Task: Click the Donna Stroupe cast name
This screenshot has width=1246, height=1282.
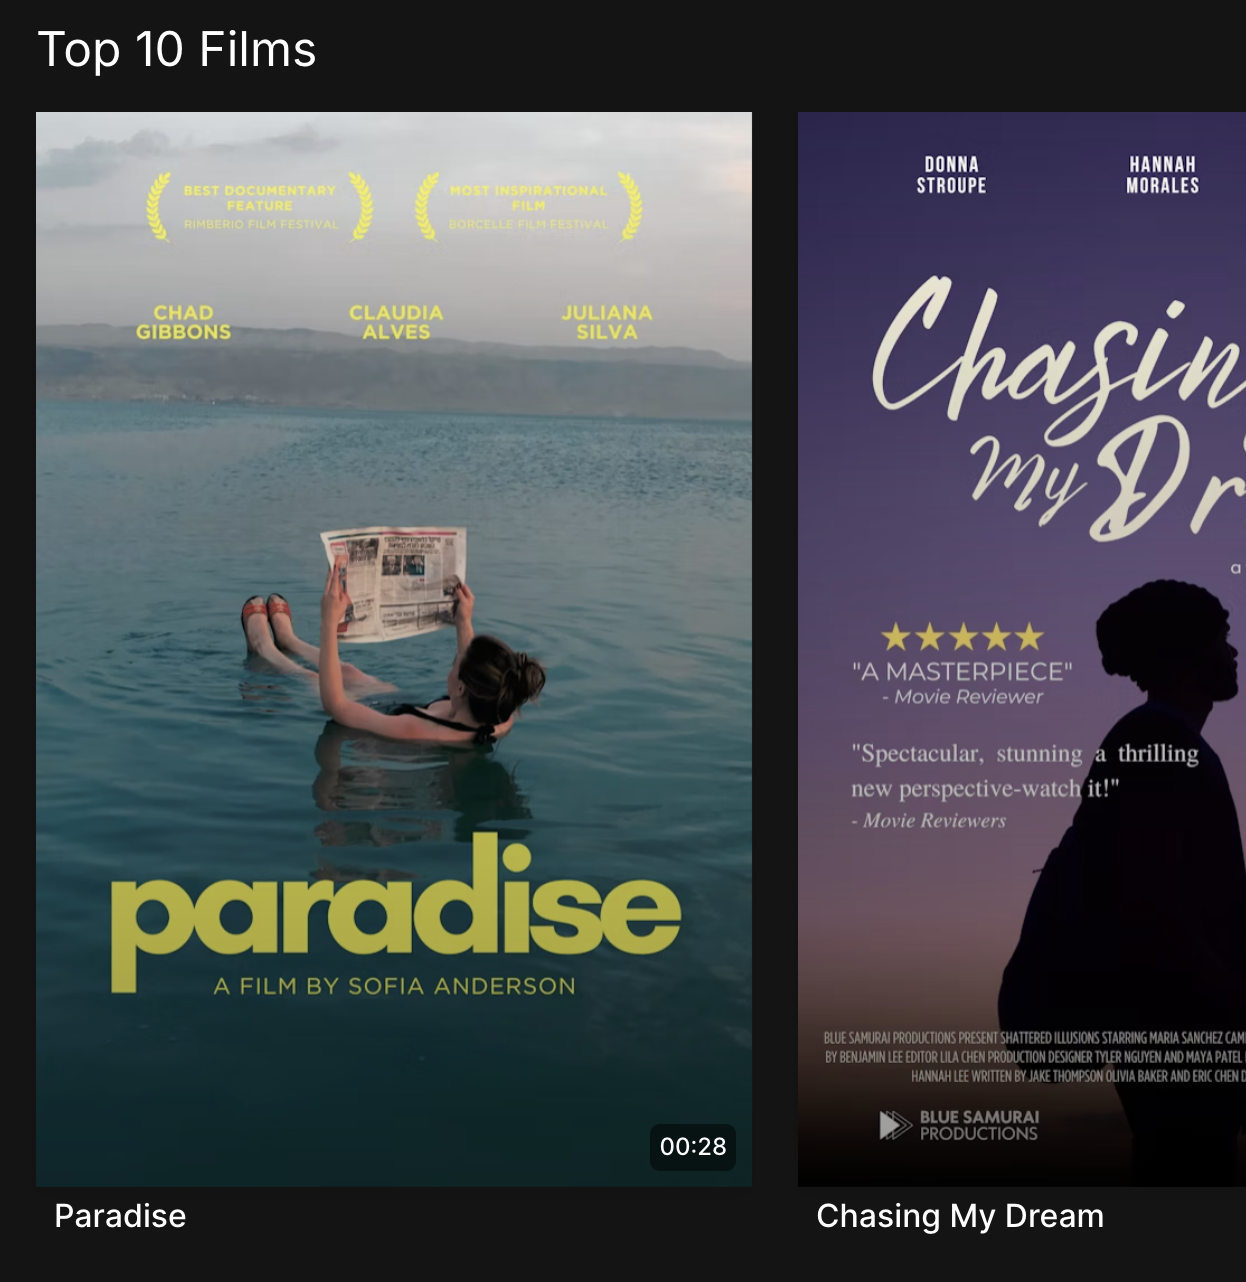Action: [951, 175]
